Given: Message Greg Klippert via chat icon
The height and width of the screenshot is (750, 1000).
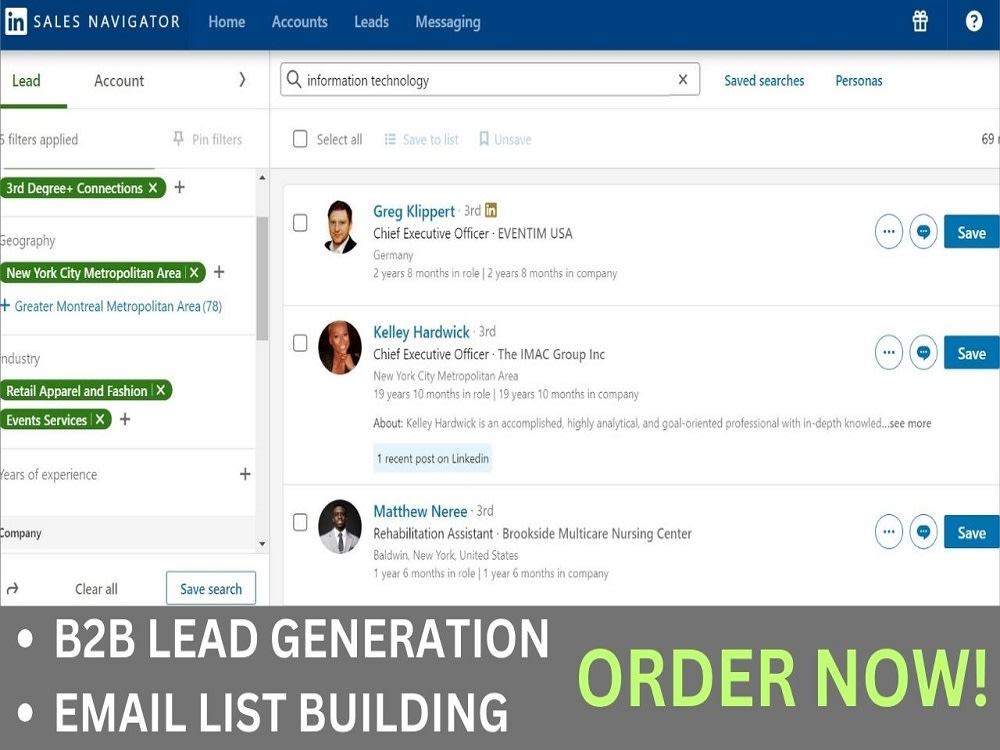Looking at the screenshot, I should [x=923, y=232].
